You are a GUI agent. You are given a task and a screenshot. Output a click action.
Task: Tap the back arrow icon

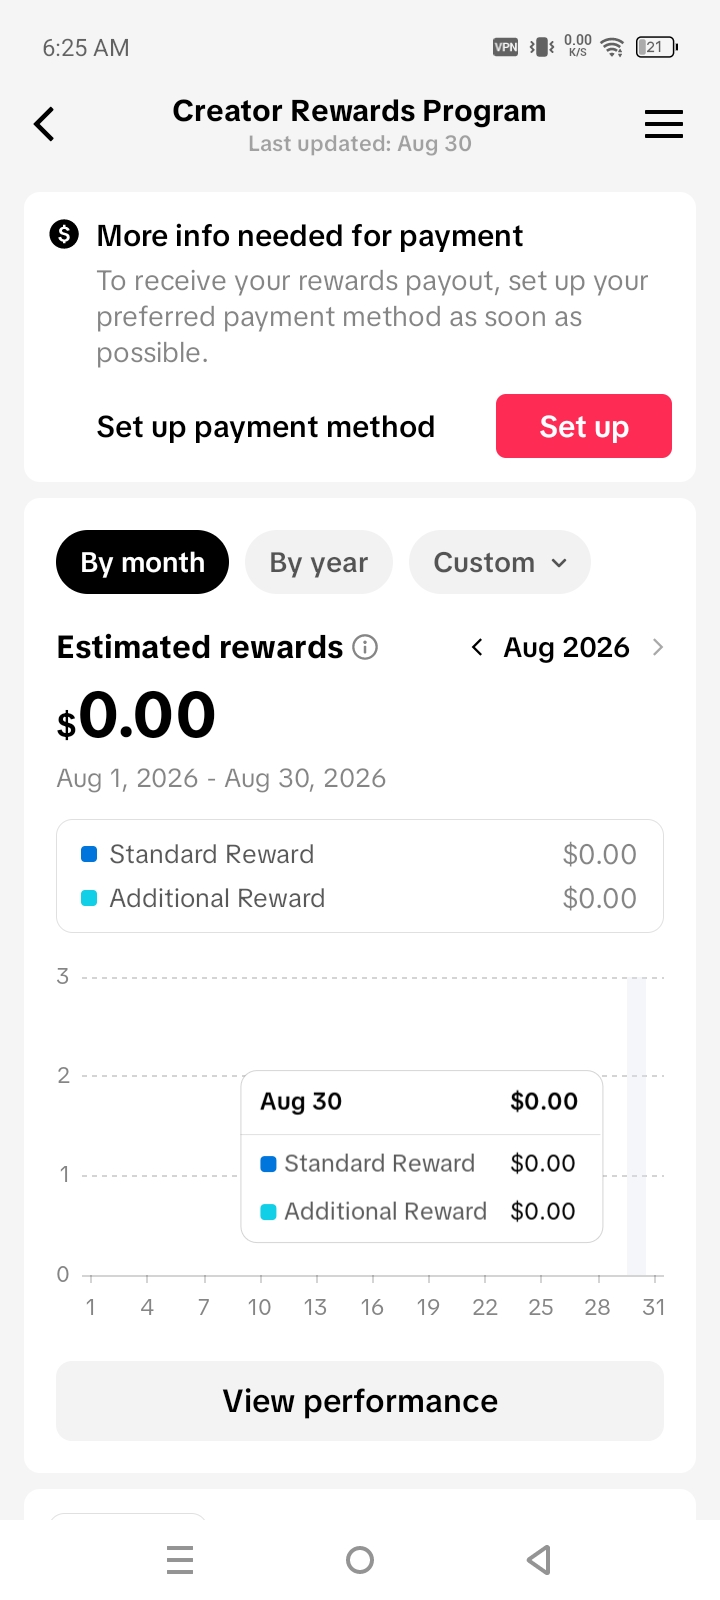point(44,124)
